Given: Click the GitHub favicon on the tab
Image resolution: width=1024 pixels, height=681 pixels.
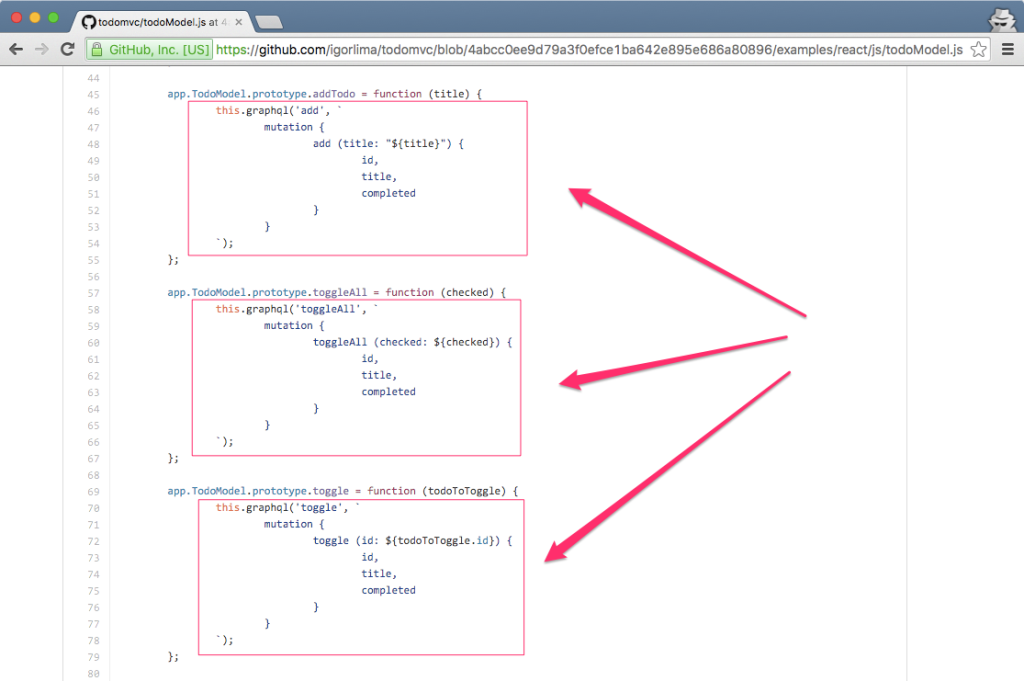Looking at the screenshot, I should [89, 22].
